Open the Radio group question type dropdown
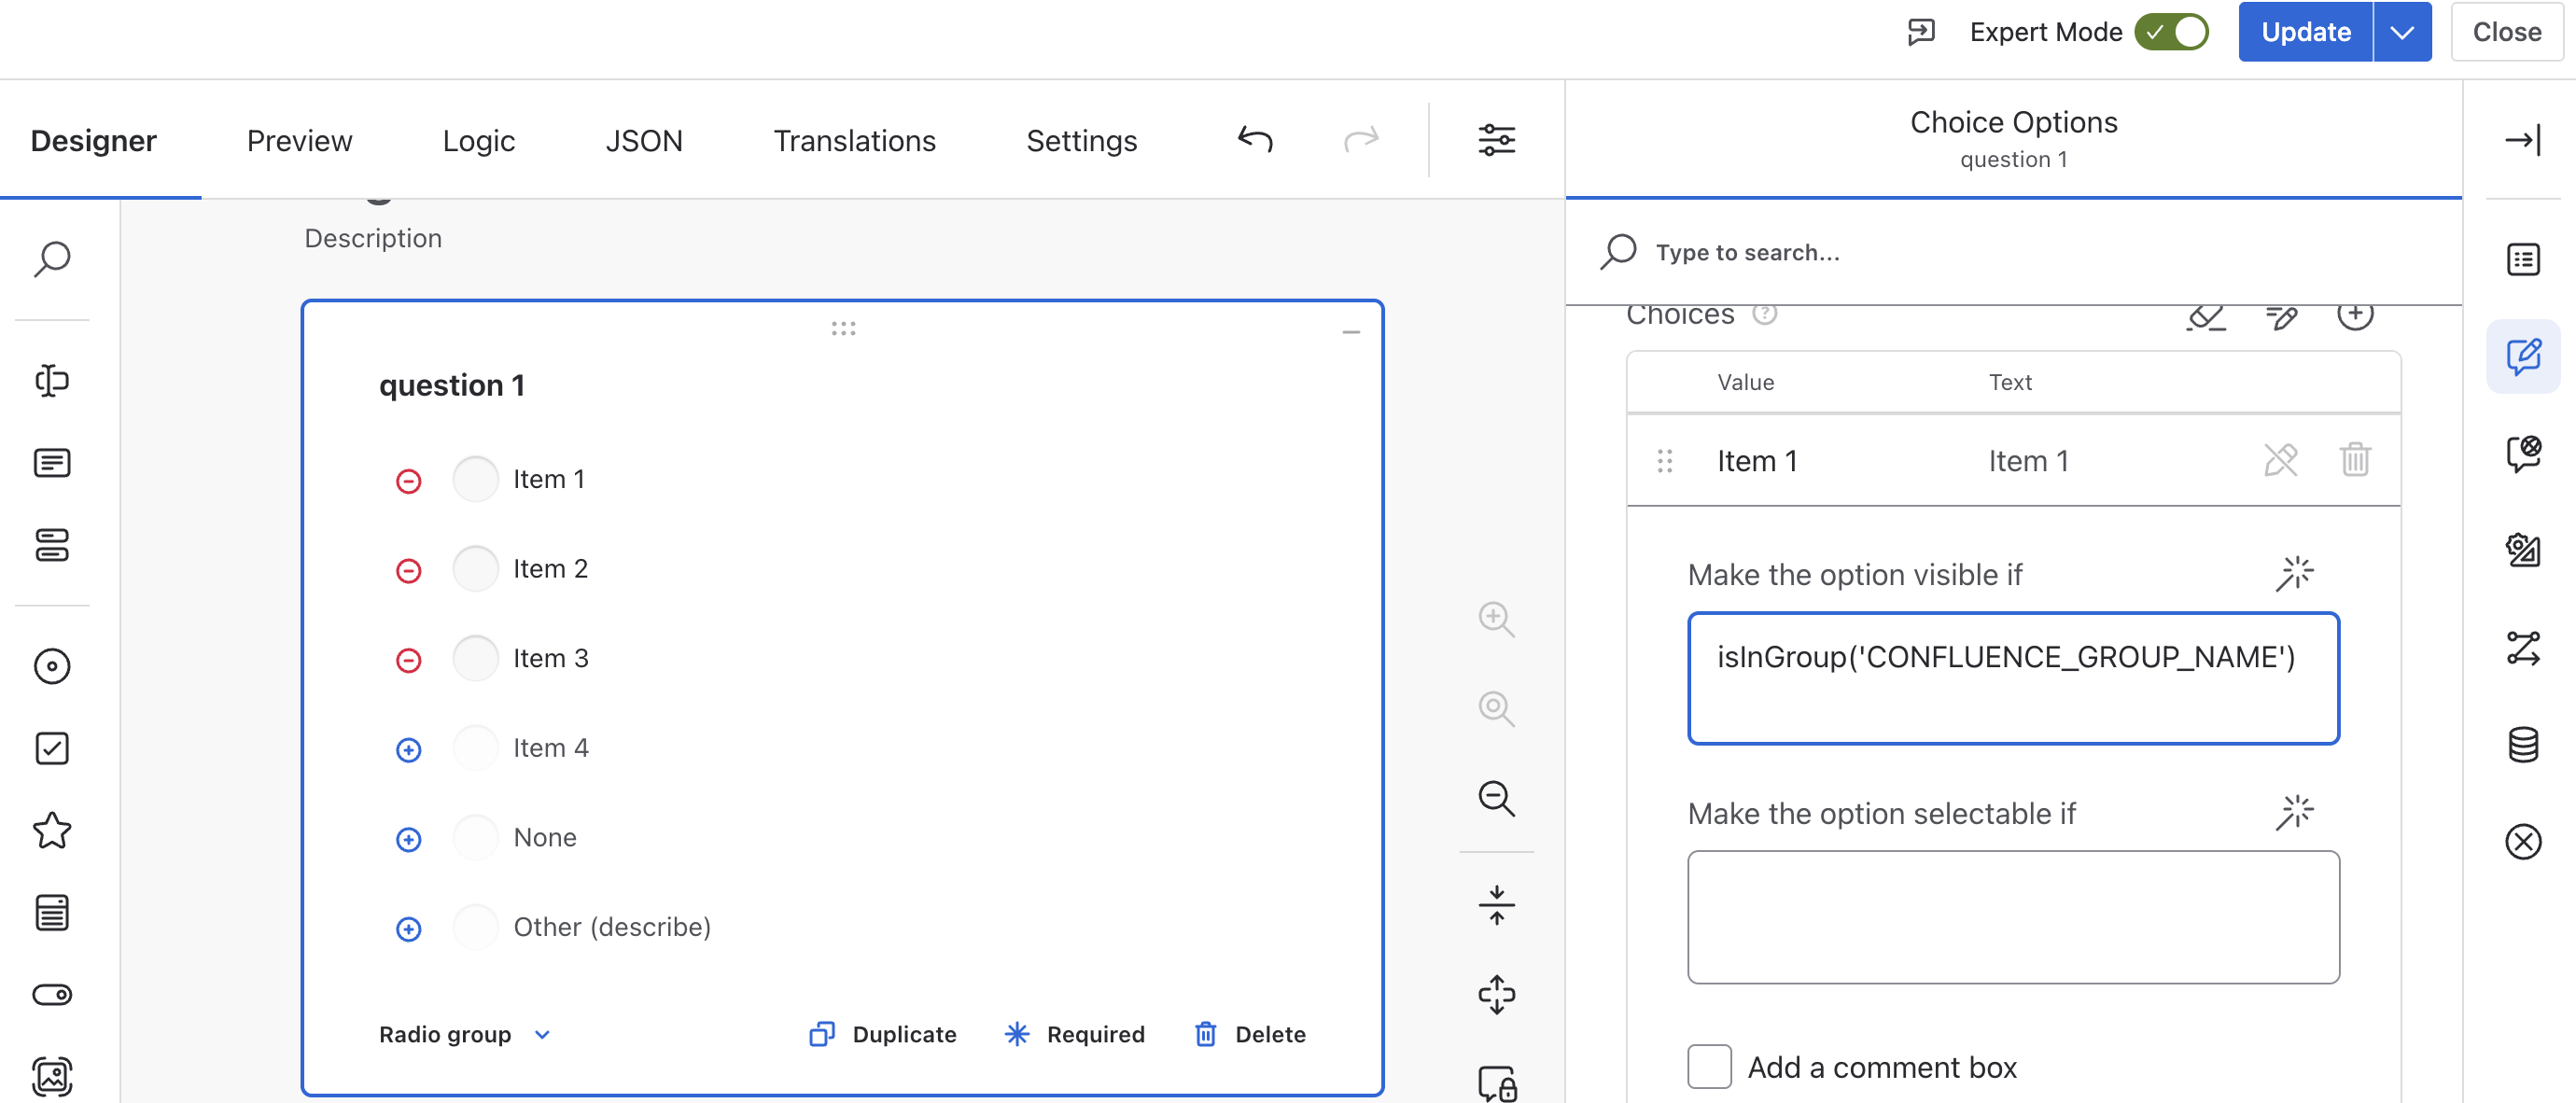The width and height of the screenshot is (2576, 1103). 463,1034
